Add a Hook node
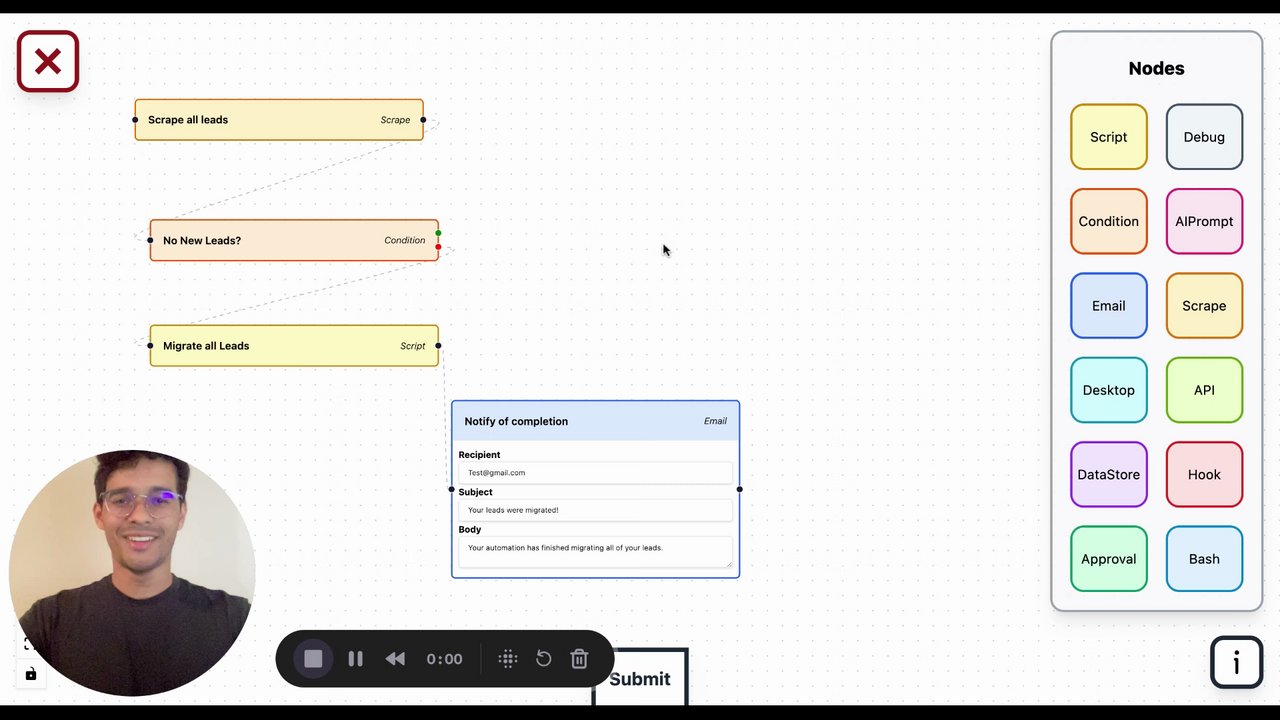The image size is (1280, 720). (1204, 475)
